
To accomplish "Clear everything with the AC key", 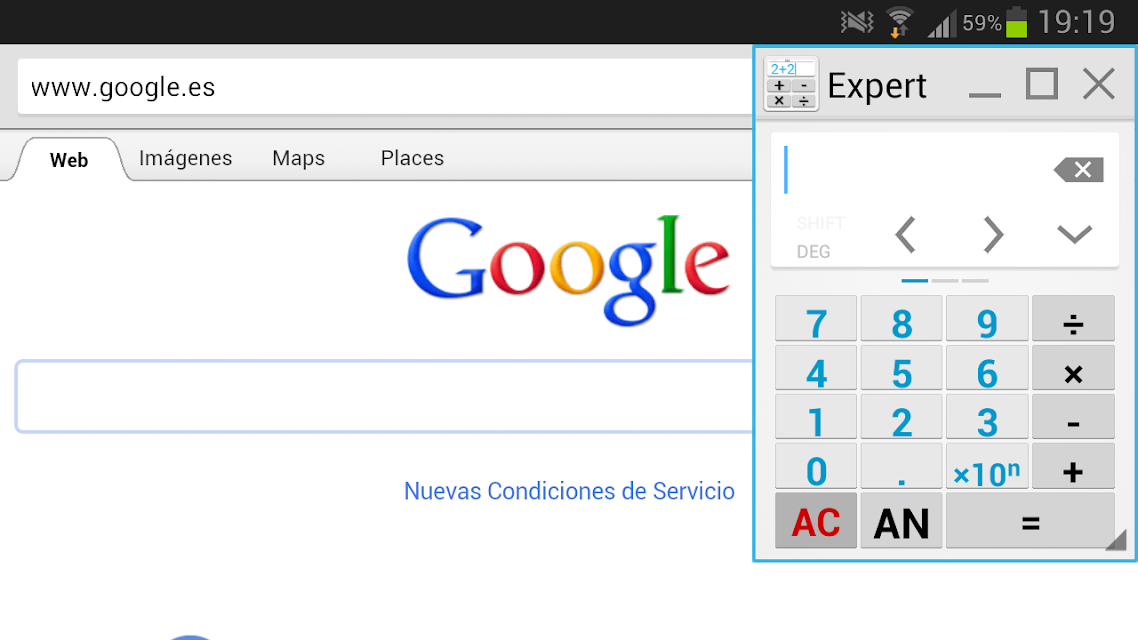I will [x=816, y=521].
